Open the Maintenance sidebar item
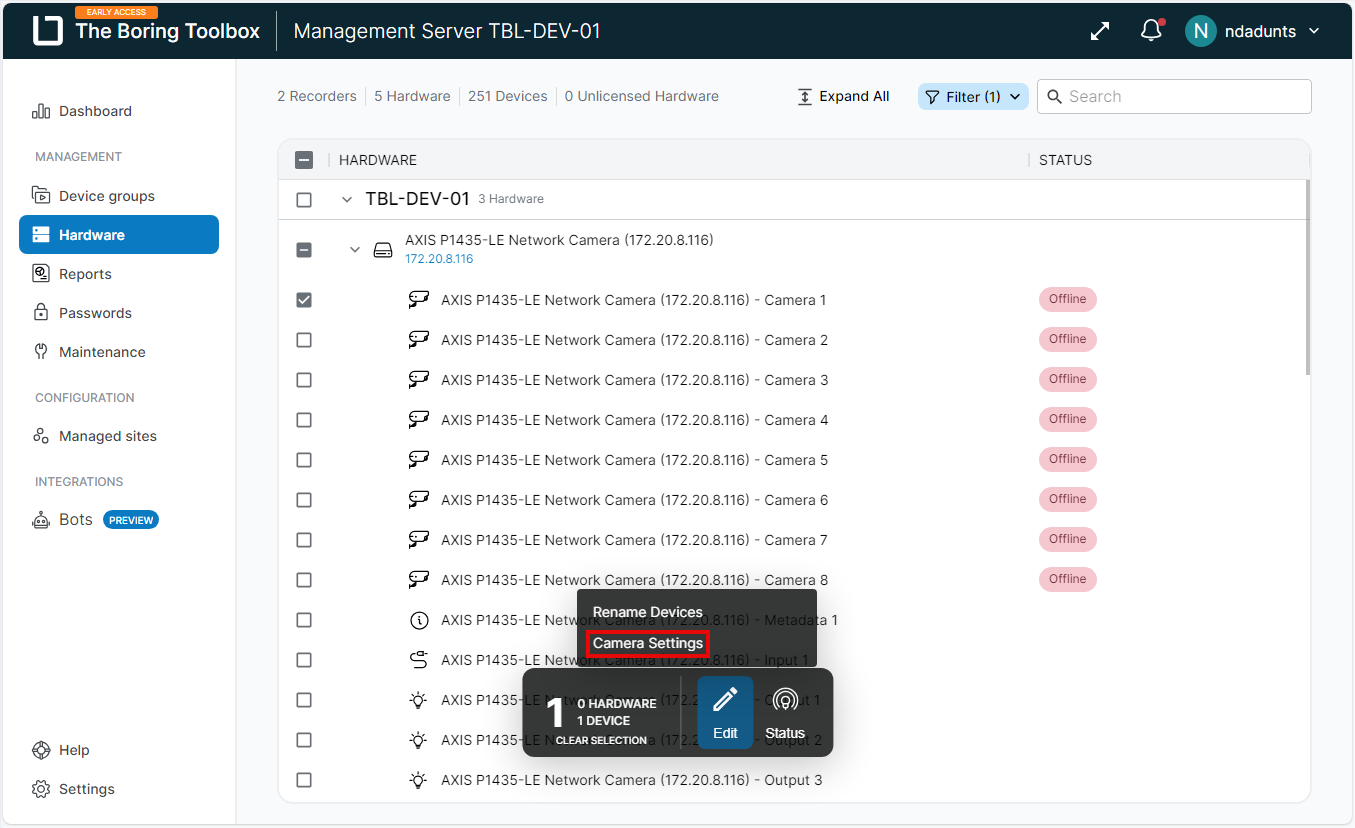 [x=102, y=352]
